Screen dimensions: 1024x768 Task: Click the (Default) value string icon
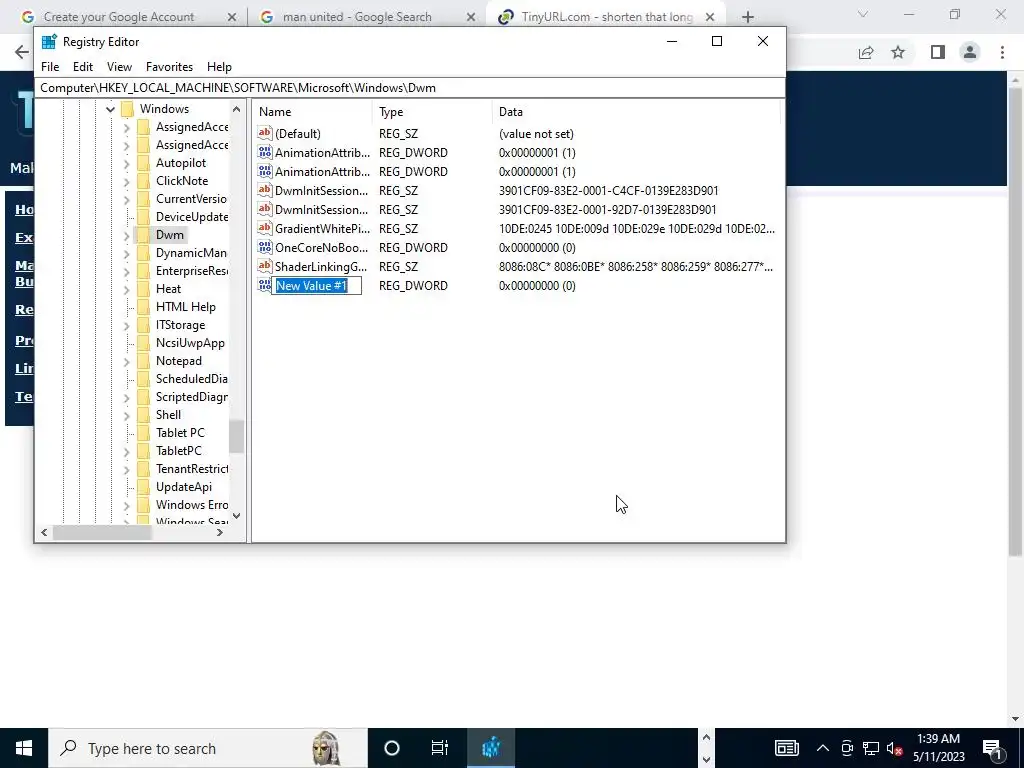click(264, 133)
